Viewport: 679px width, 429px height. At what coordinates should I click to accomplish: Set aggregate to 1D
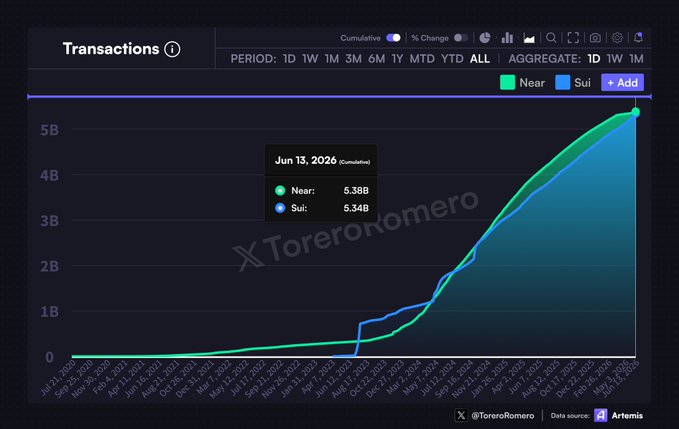[x=594, y=58]
